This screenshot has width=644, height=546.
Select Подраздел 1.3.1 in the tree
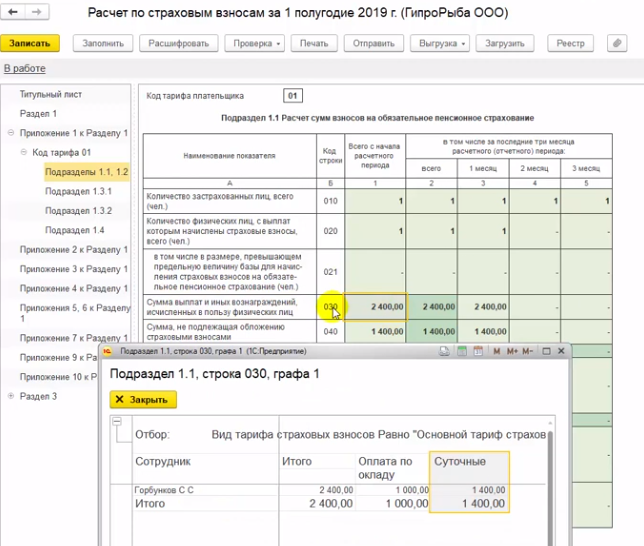[78, 191]
